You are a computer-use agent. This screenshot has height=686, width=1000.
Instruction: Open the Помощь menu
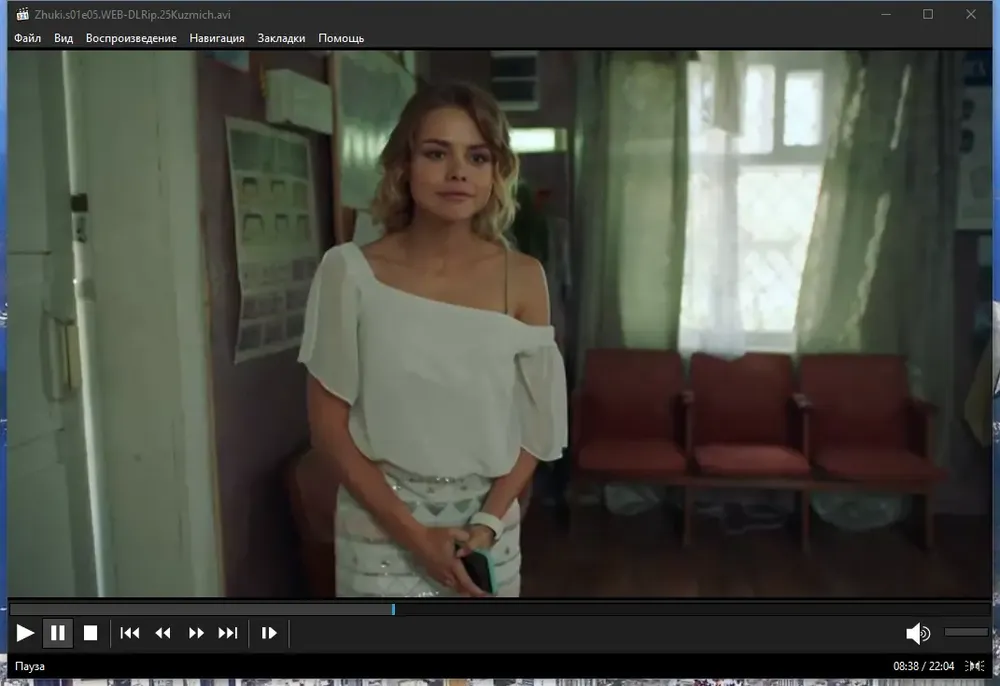tap(341, 38)
